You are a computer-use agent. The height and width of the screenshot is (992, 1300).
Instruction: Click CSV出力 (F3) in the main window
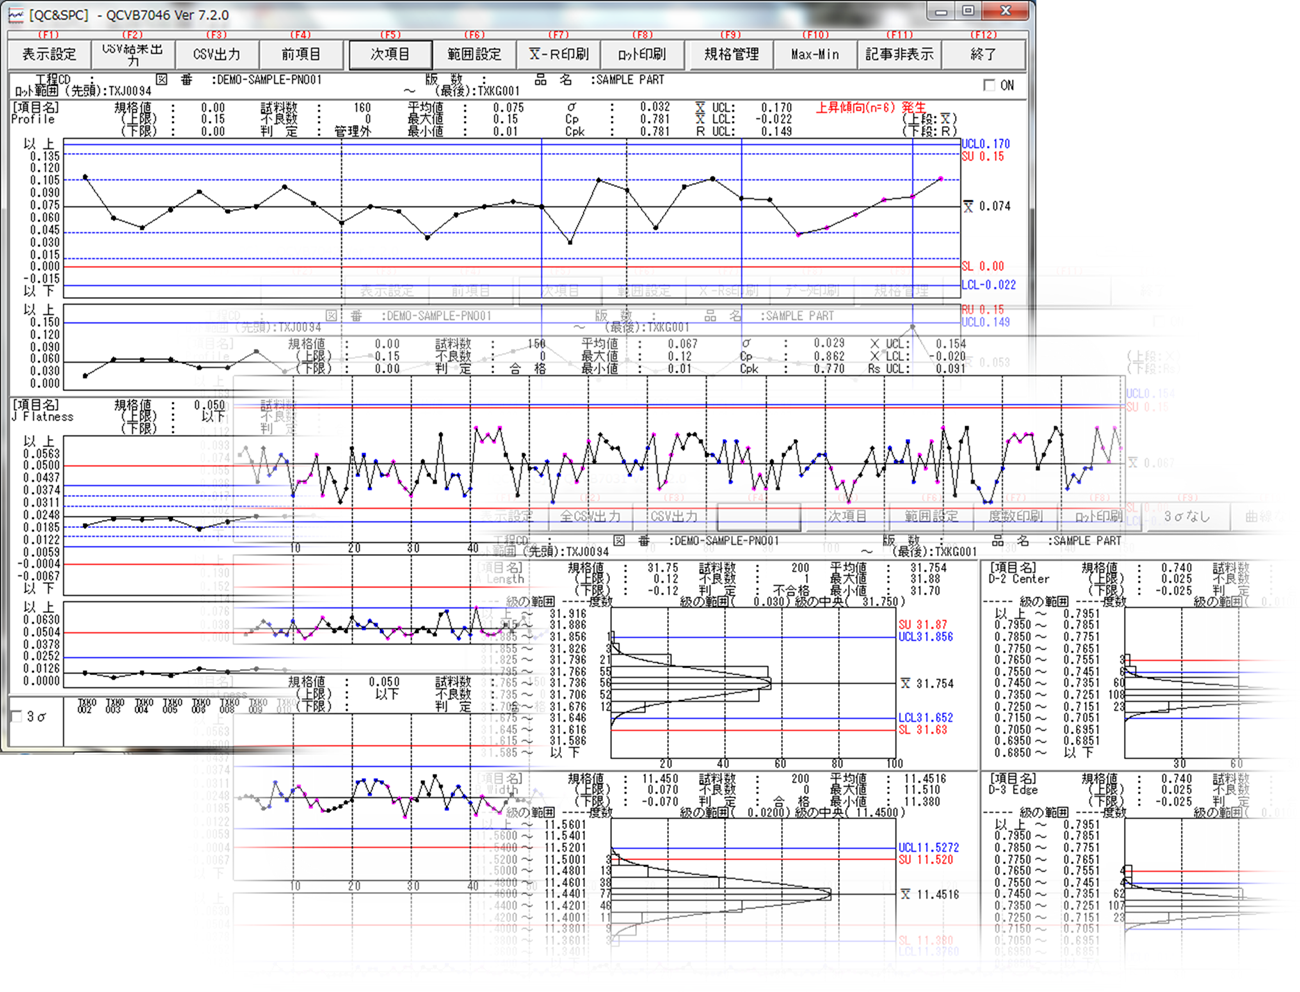[217, 55]
